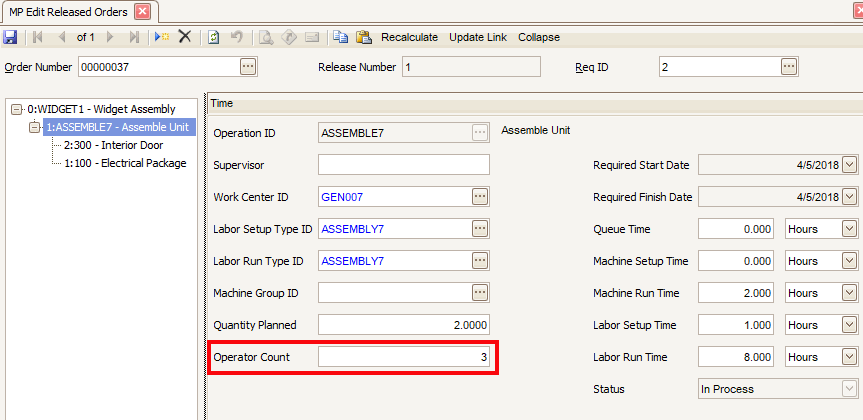
Task: Delete record with the X icon
Action: [185, 37]
